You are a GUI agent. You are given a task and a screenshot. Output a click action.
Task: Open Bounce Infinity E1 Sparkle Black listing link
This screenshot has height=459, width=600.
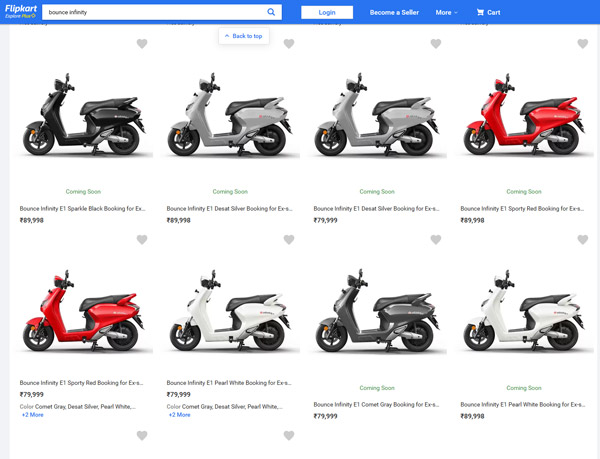pyautogui.click(x=83, y=209)
